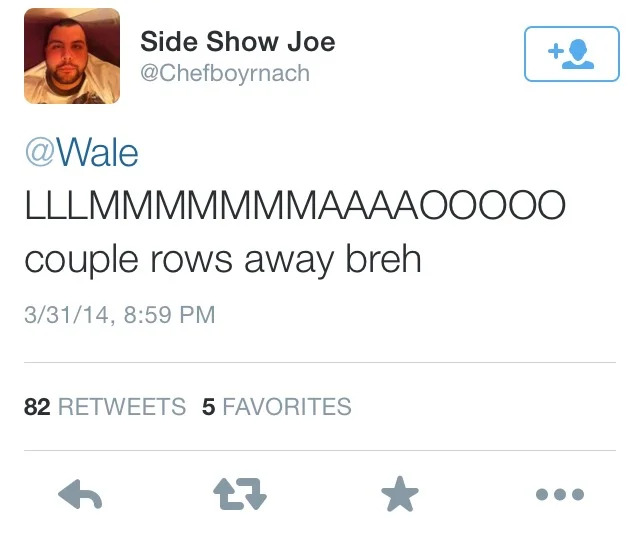Open Side Show Joe's profile photo
The image size is (640, 536).
72,56
